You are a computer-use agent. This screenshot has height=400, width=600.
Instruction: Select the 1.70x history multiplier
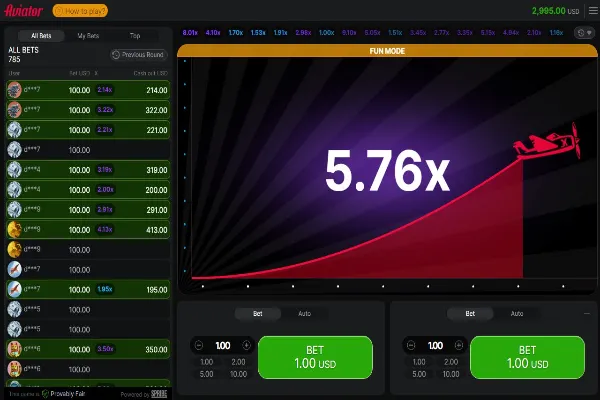[x=236, y=33]
